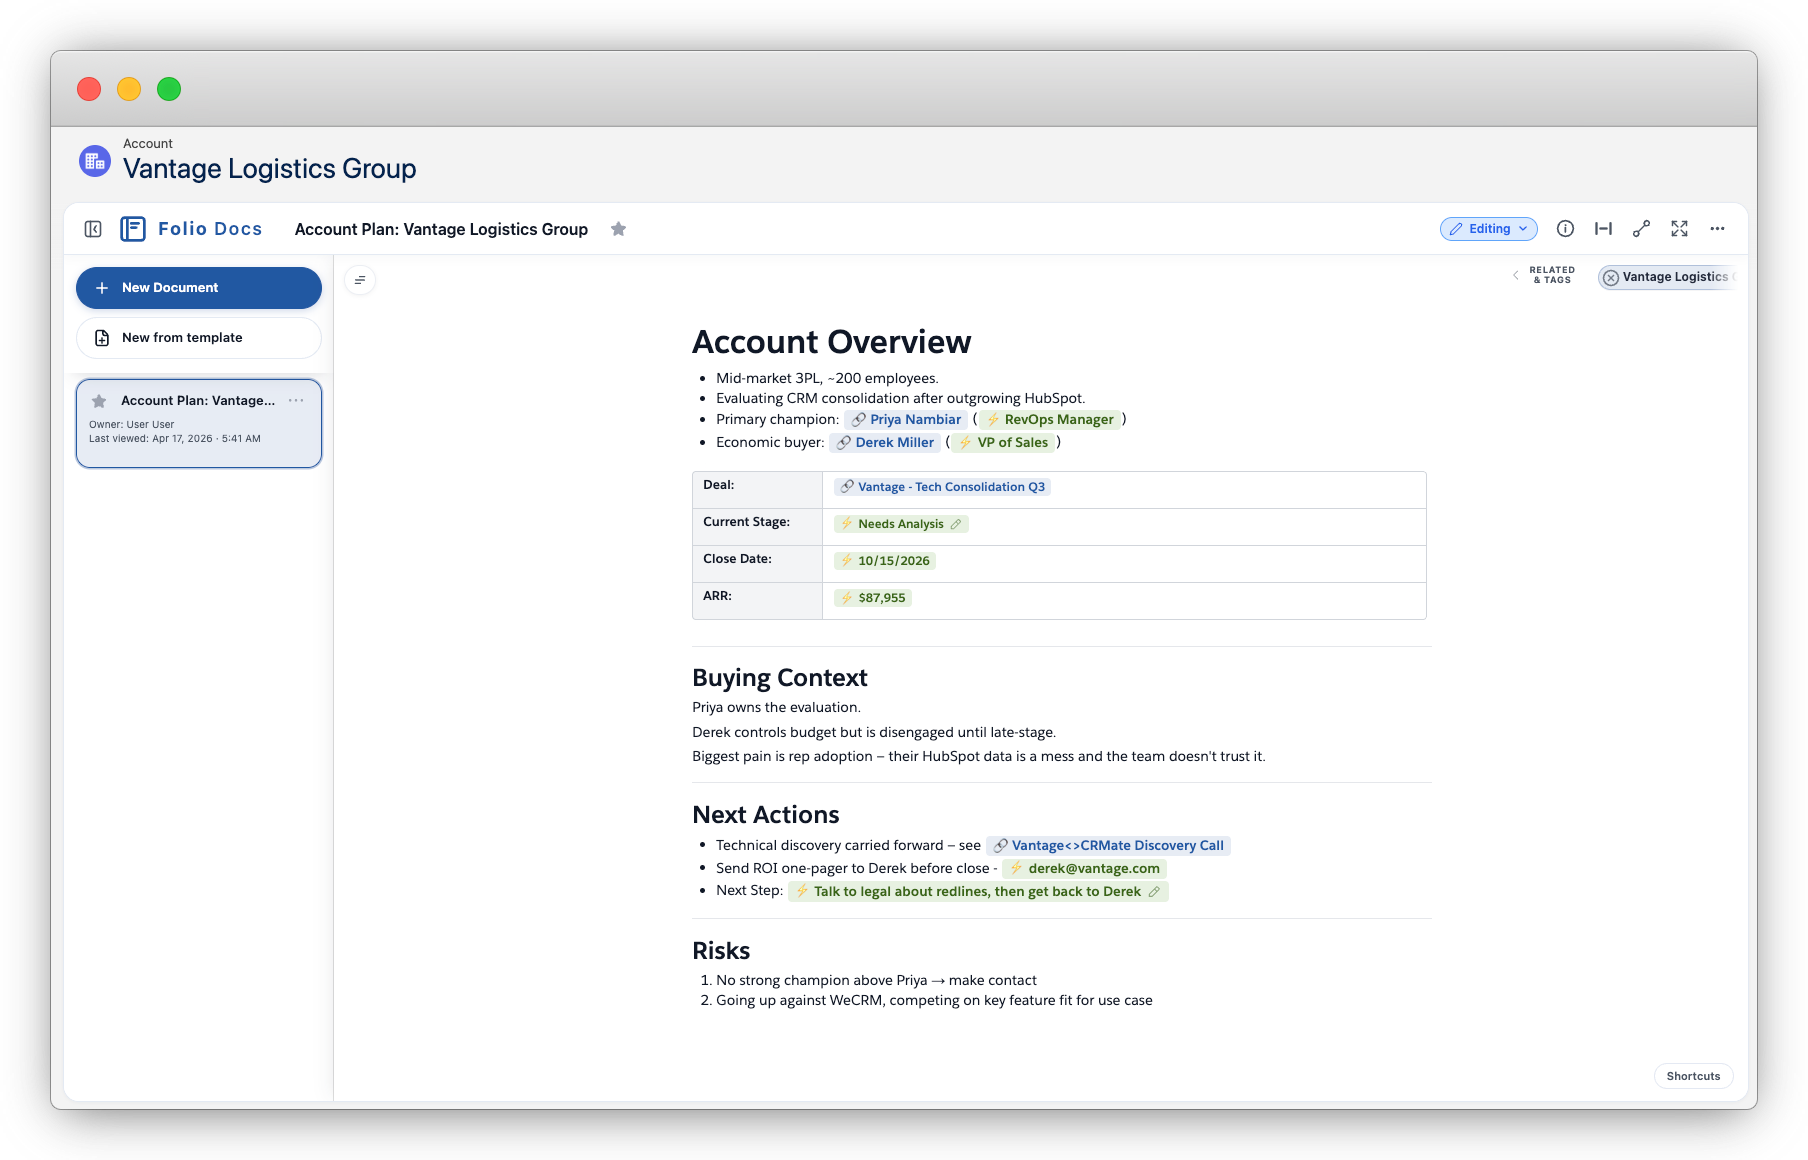This screenshot has width=1808, height=1160.
Task: Remove the Vantage Logistics tag
Action: pyautogui.click(x=1610, y=277)
